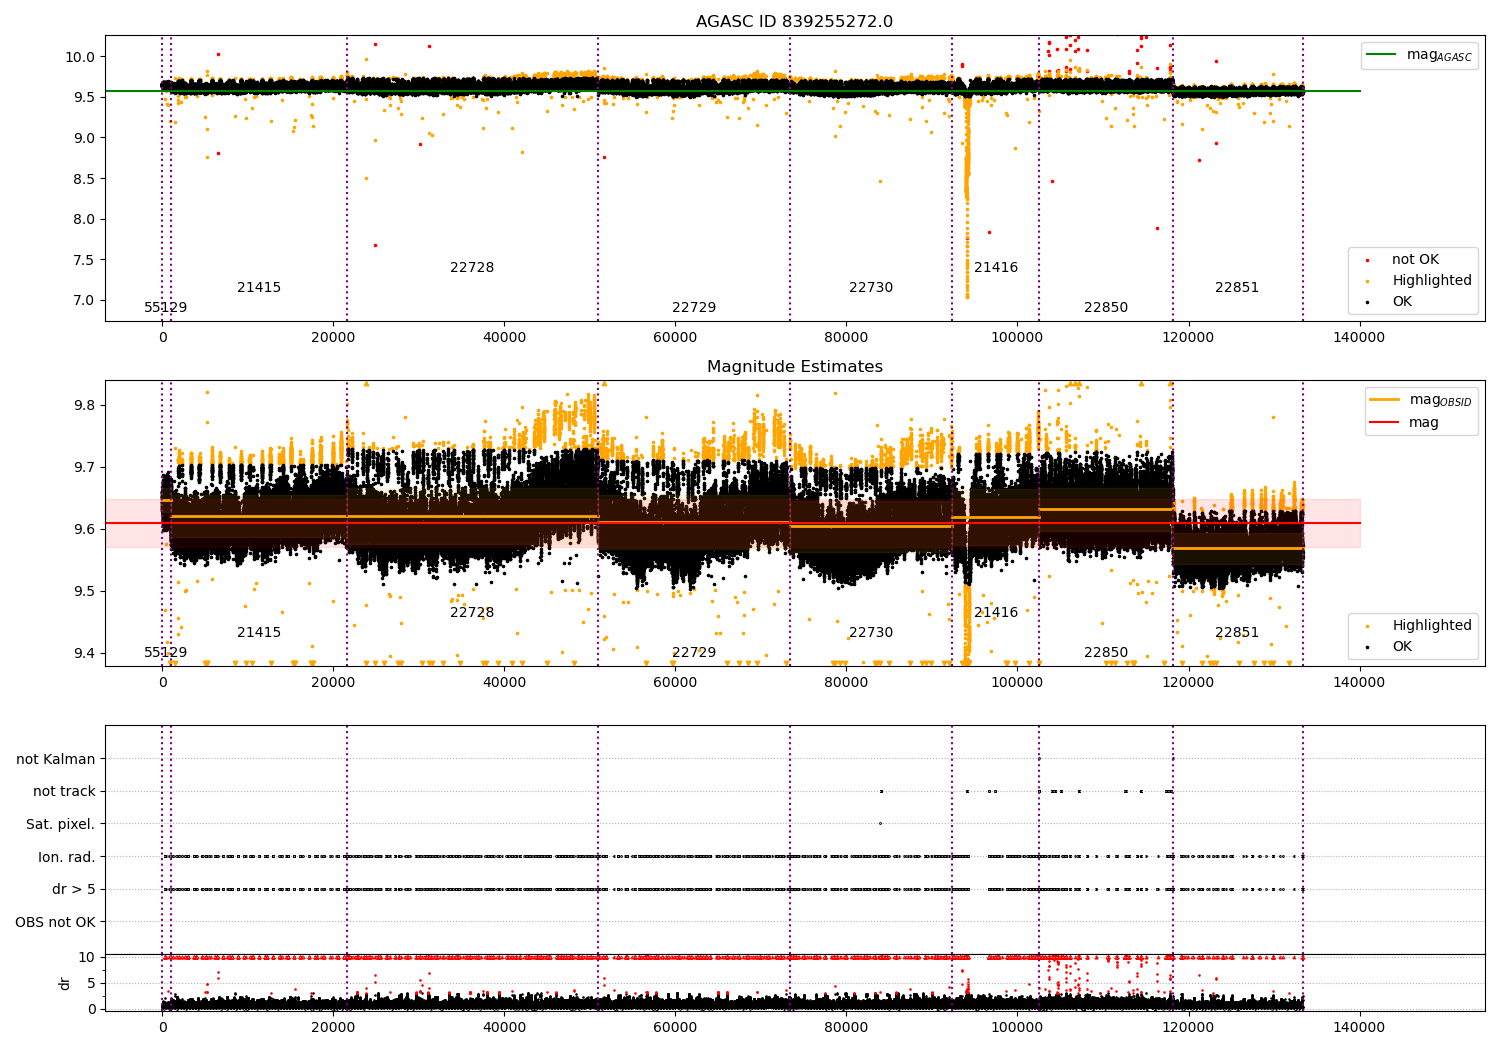This screenshot has width=1500, height=1050.
Task: Click obsid label 22850 in the top plot
Action: click(x=1106, y=308)
